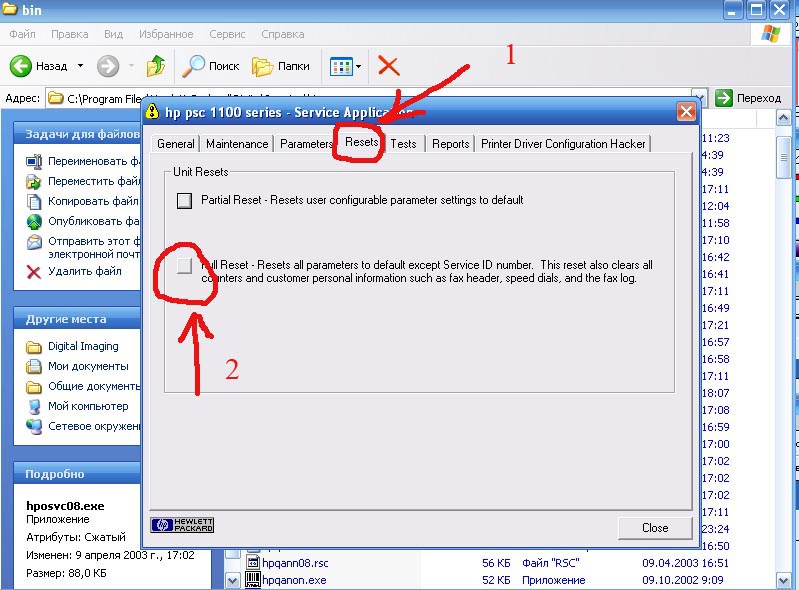
Task: Open the Forward button history dropdown arrow
Action: [x=131, y=66]
